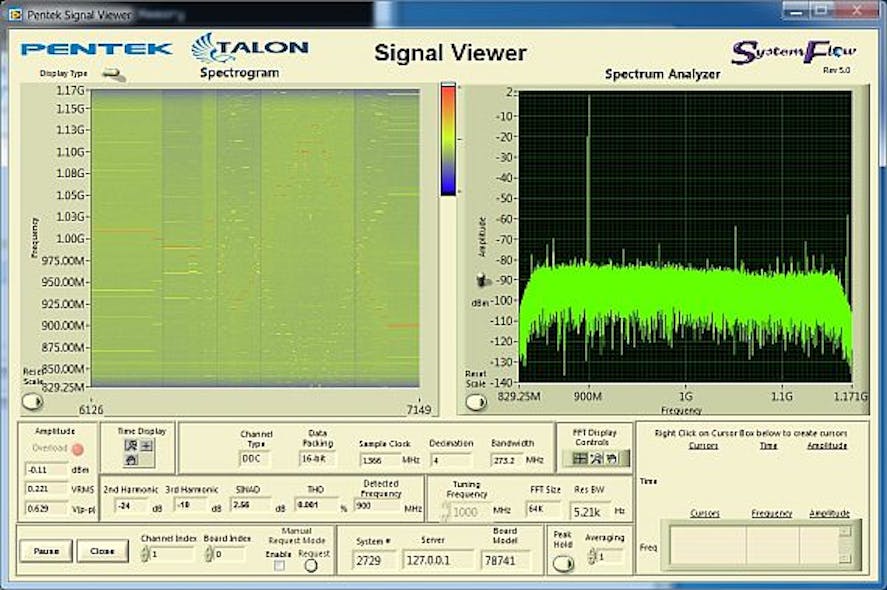Select the pan hand in FFT Display Controls
Viewport: 887px width, 590px height.
pos(613,456)
